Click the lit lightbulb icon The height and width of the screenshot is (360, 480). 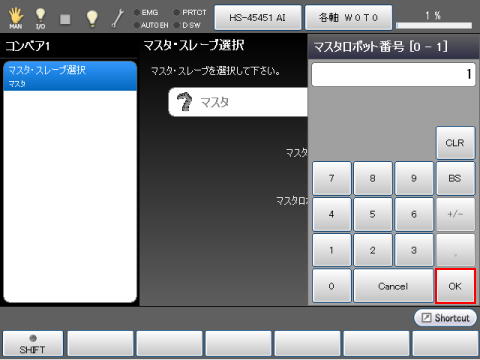[x=92, y=18]
